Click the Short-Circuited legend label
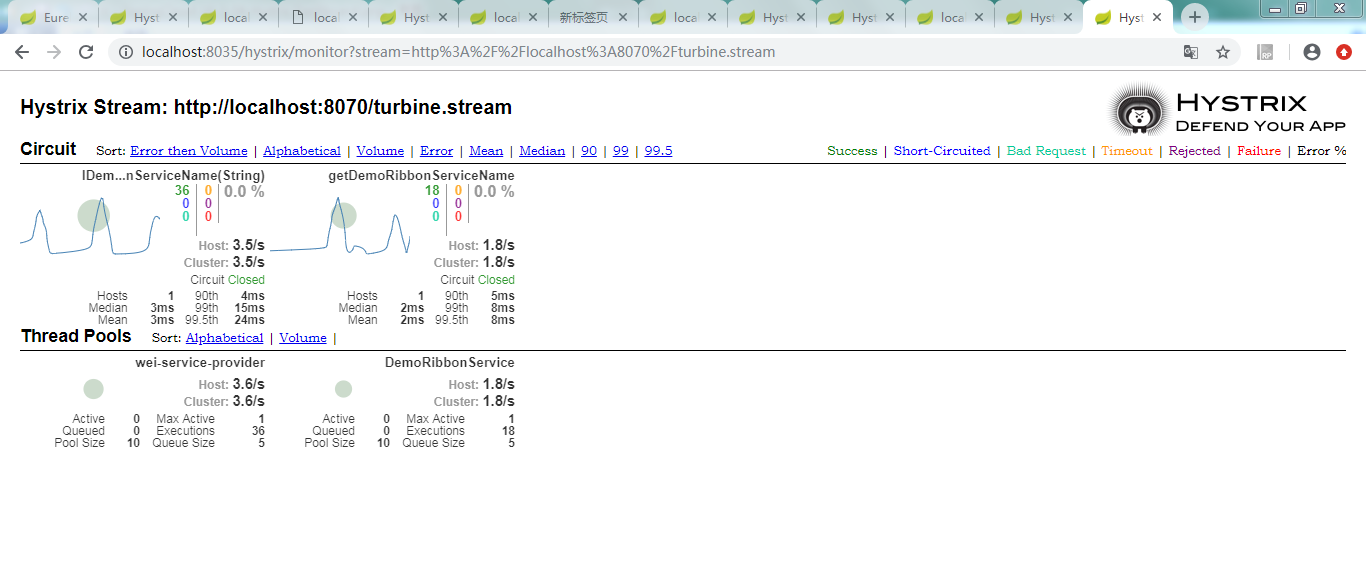The width and height of the screenshot is (1366, 561). (x=942, y=151)
